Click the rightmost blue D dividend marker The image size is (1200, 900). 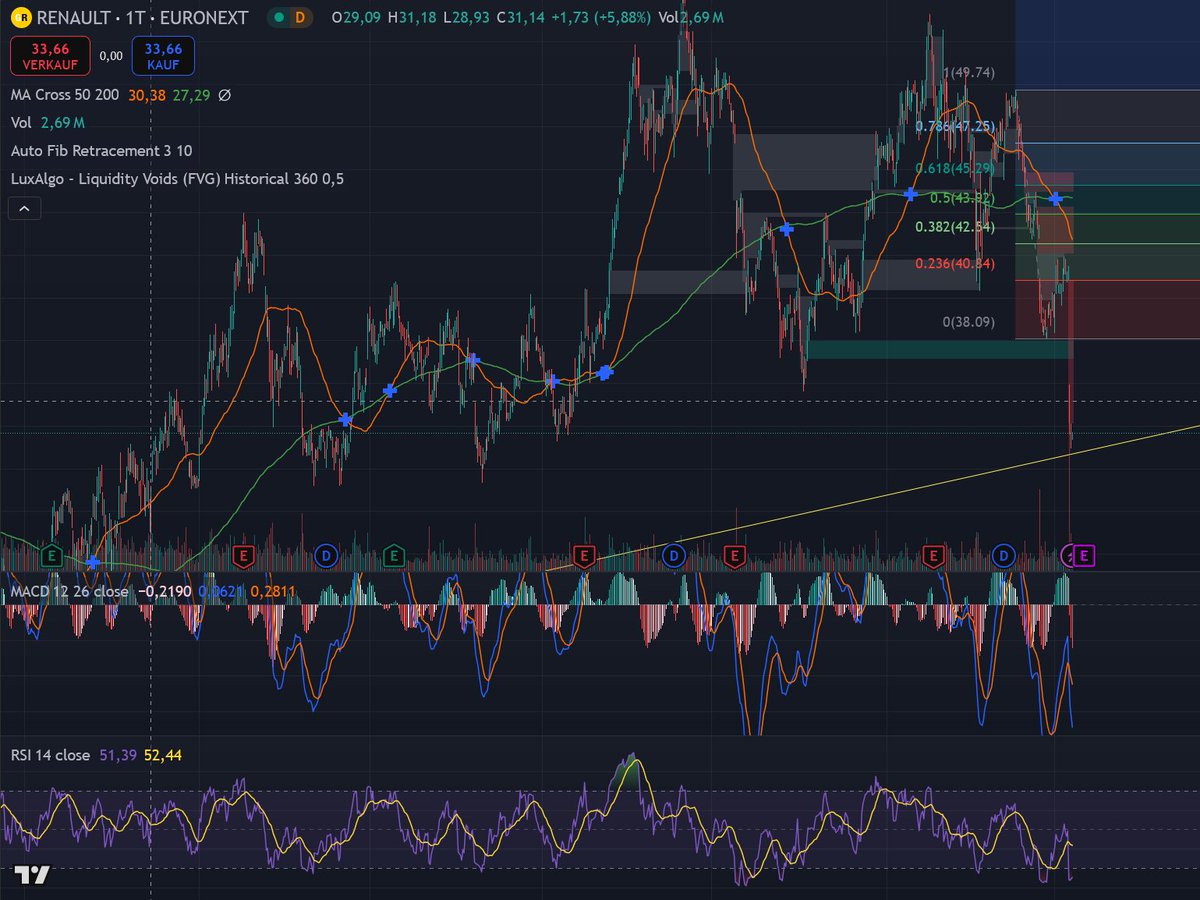pyautogui.click(x=1003, y=555)
